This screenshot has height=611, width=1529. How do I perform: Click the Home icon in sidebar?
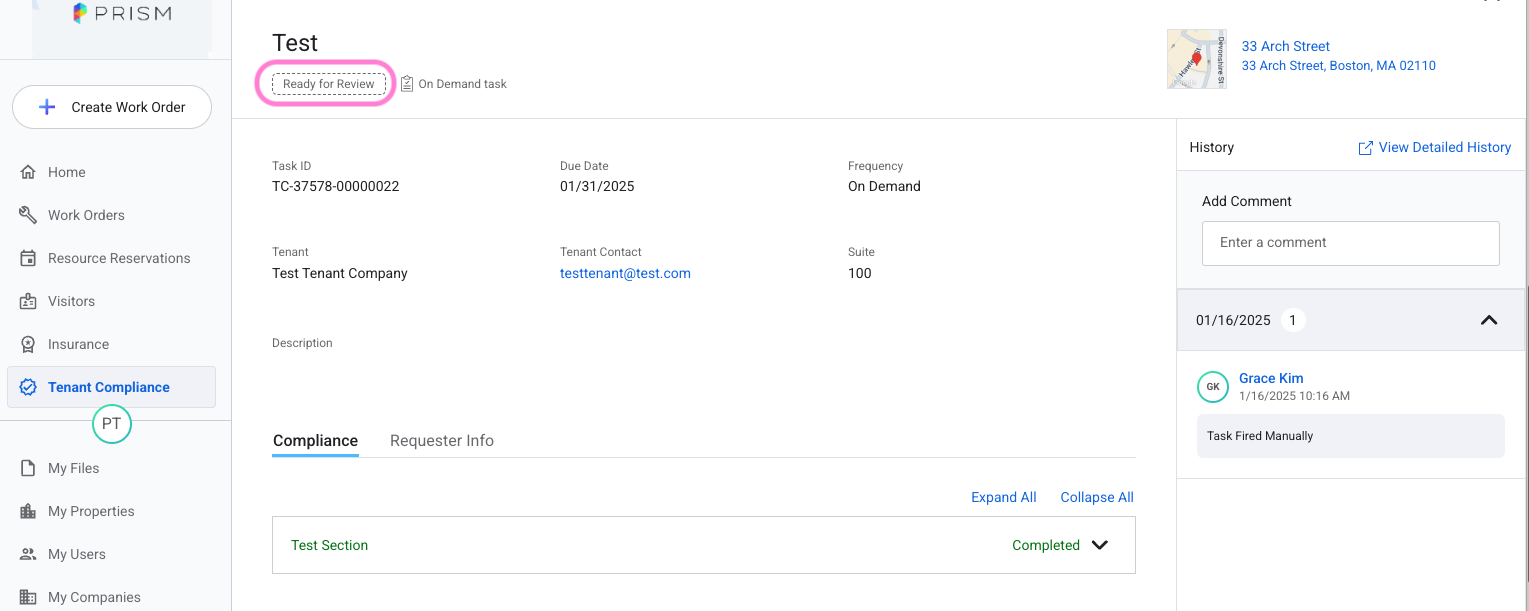click(x=28, y=172)
